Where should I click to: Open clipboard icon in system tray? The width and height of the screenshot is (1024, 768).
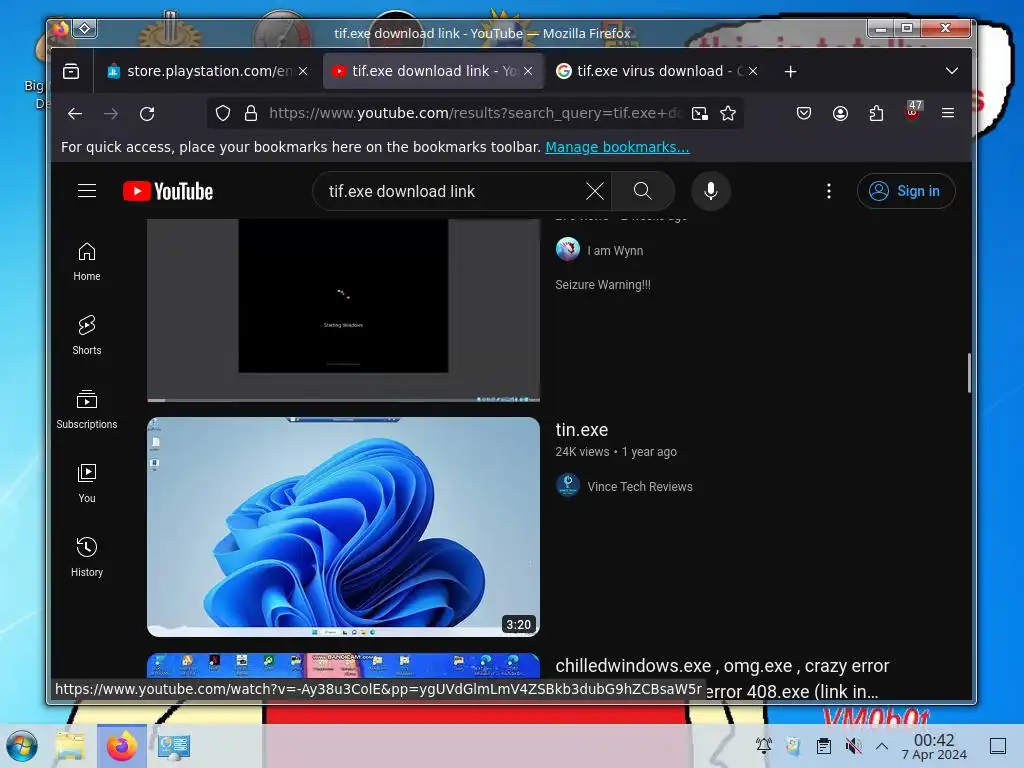(x=824, y=746)
